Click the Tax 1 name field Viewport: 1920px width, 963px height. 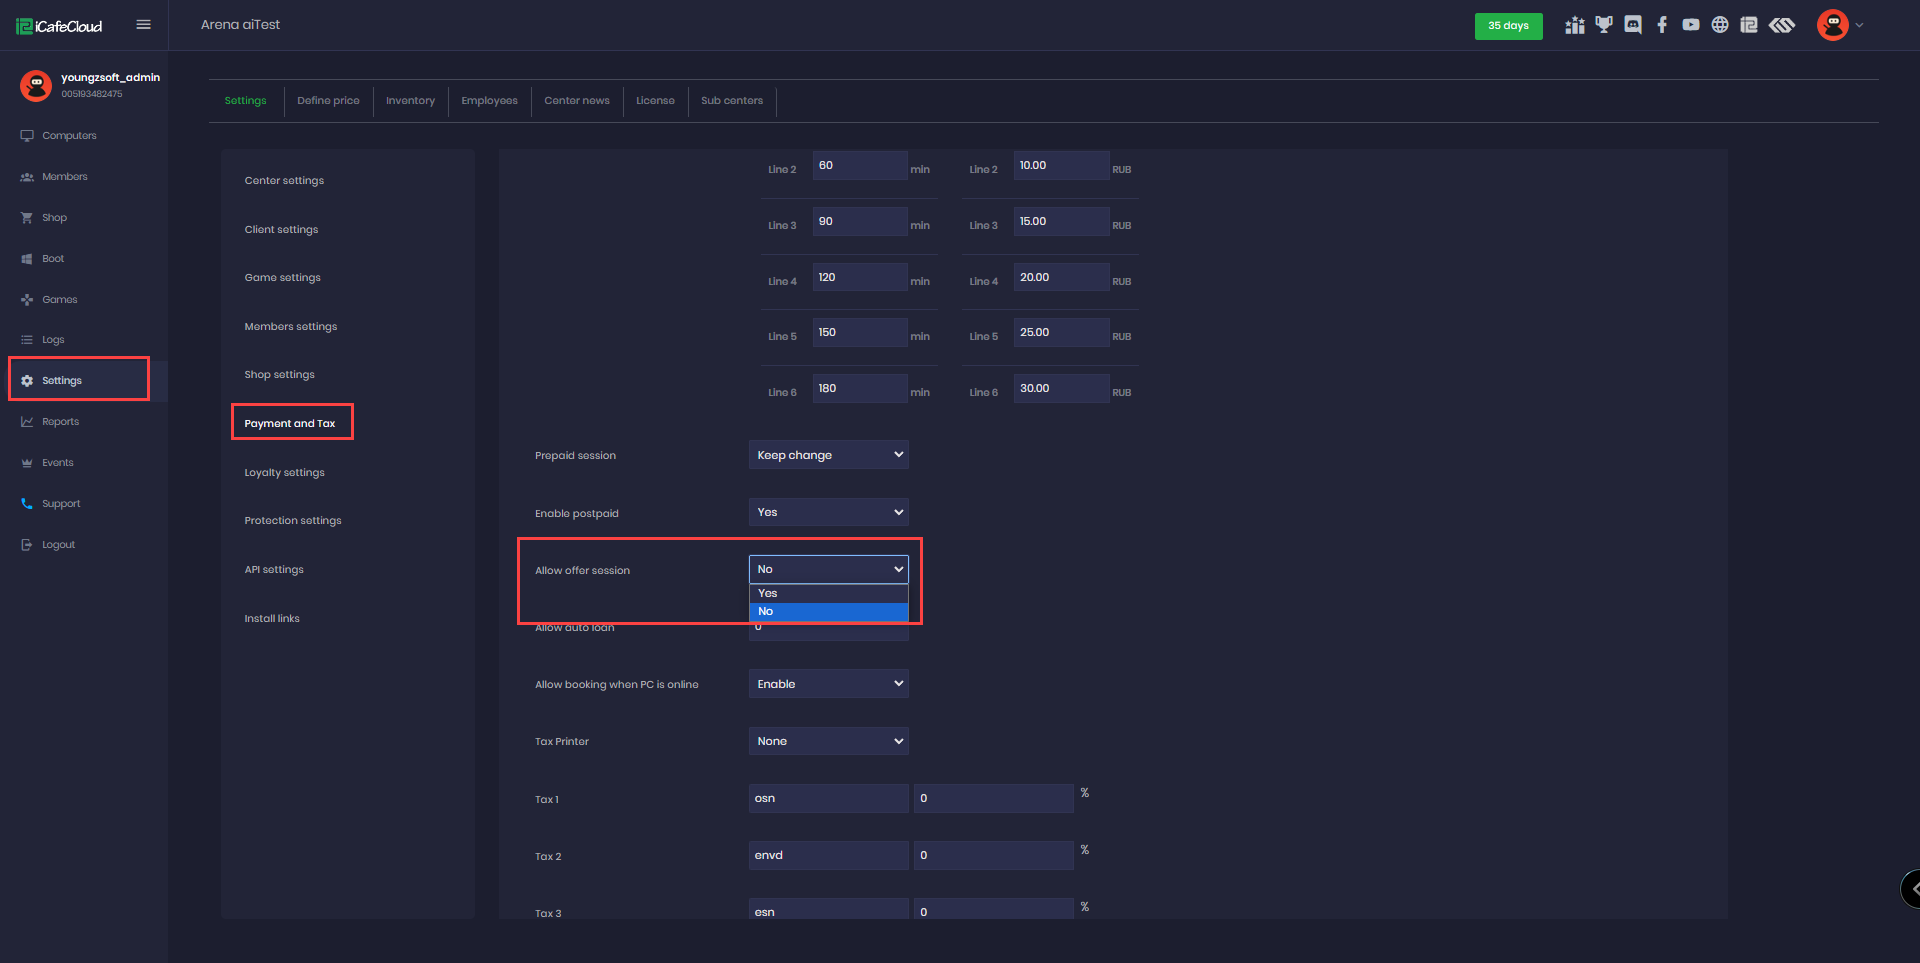point(828,798)
